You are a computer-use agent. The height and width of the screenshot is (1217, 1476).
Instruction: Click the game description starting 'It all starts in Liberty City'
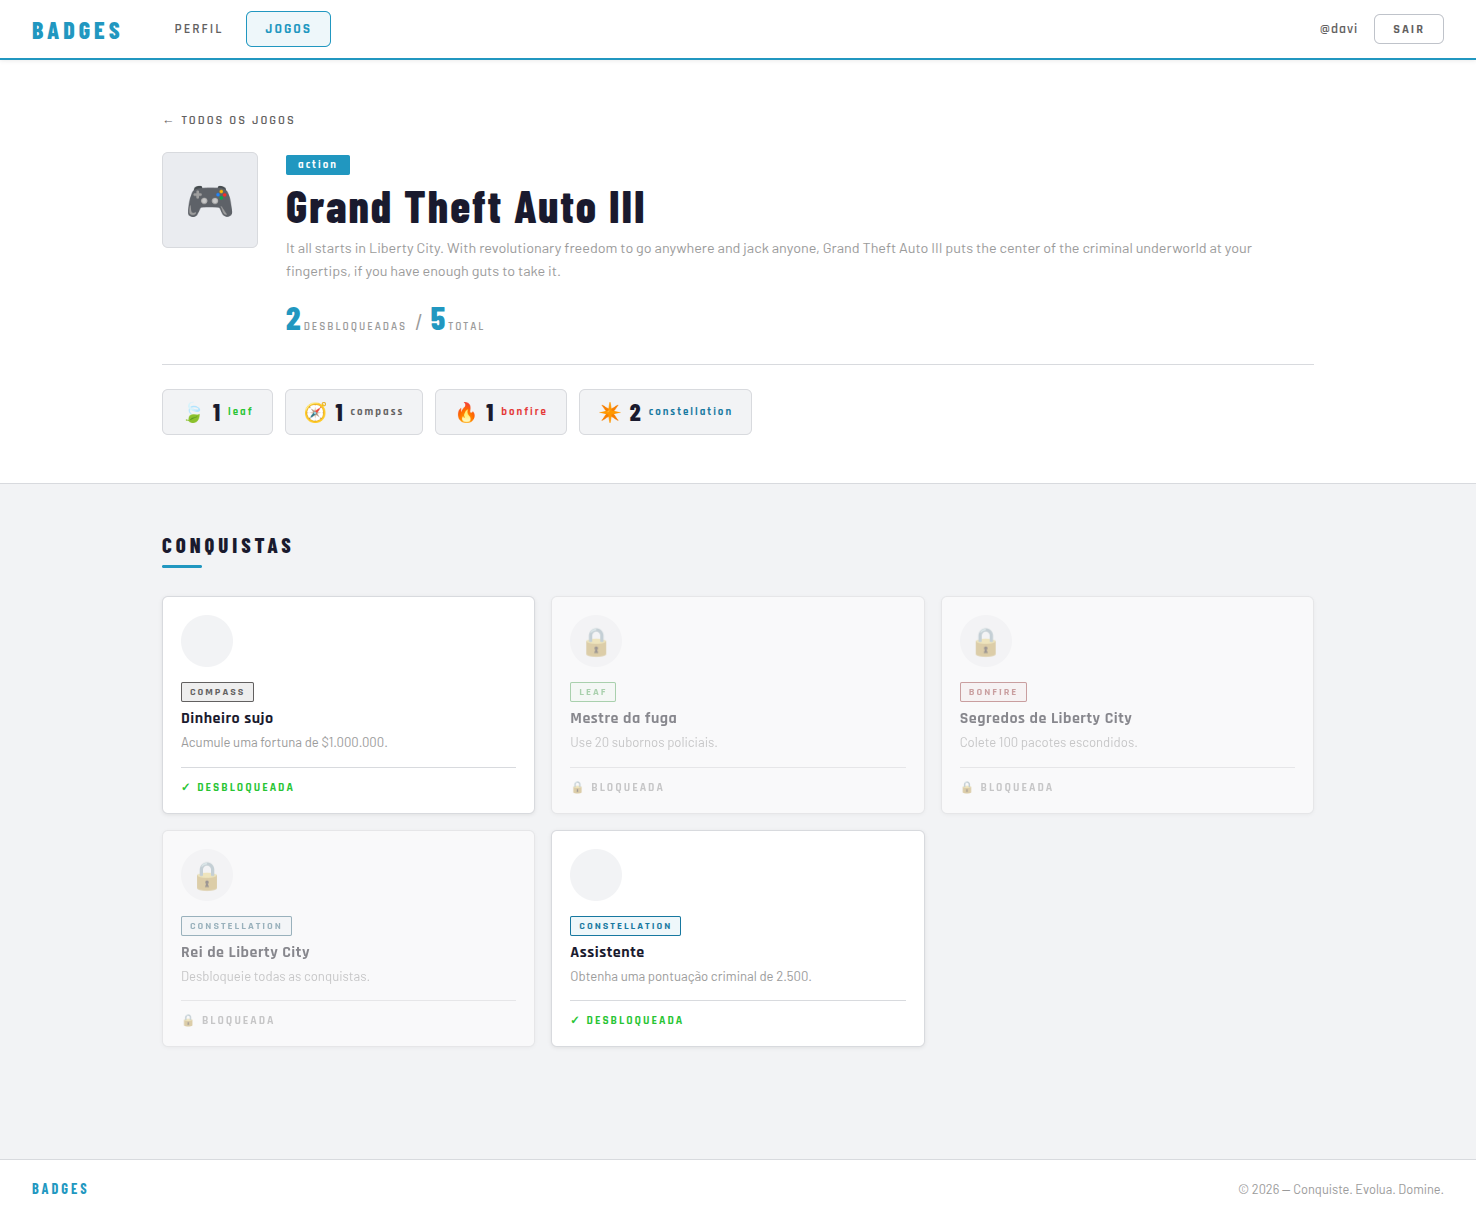click(x=769, y=260)
